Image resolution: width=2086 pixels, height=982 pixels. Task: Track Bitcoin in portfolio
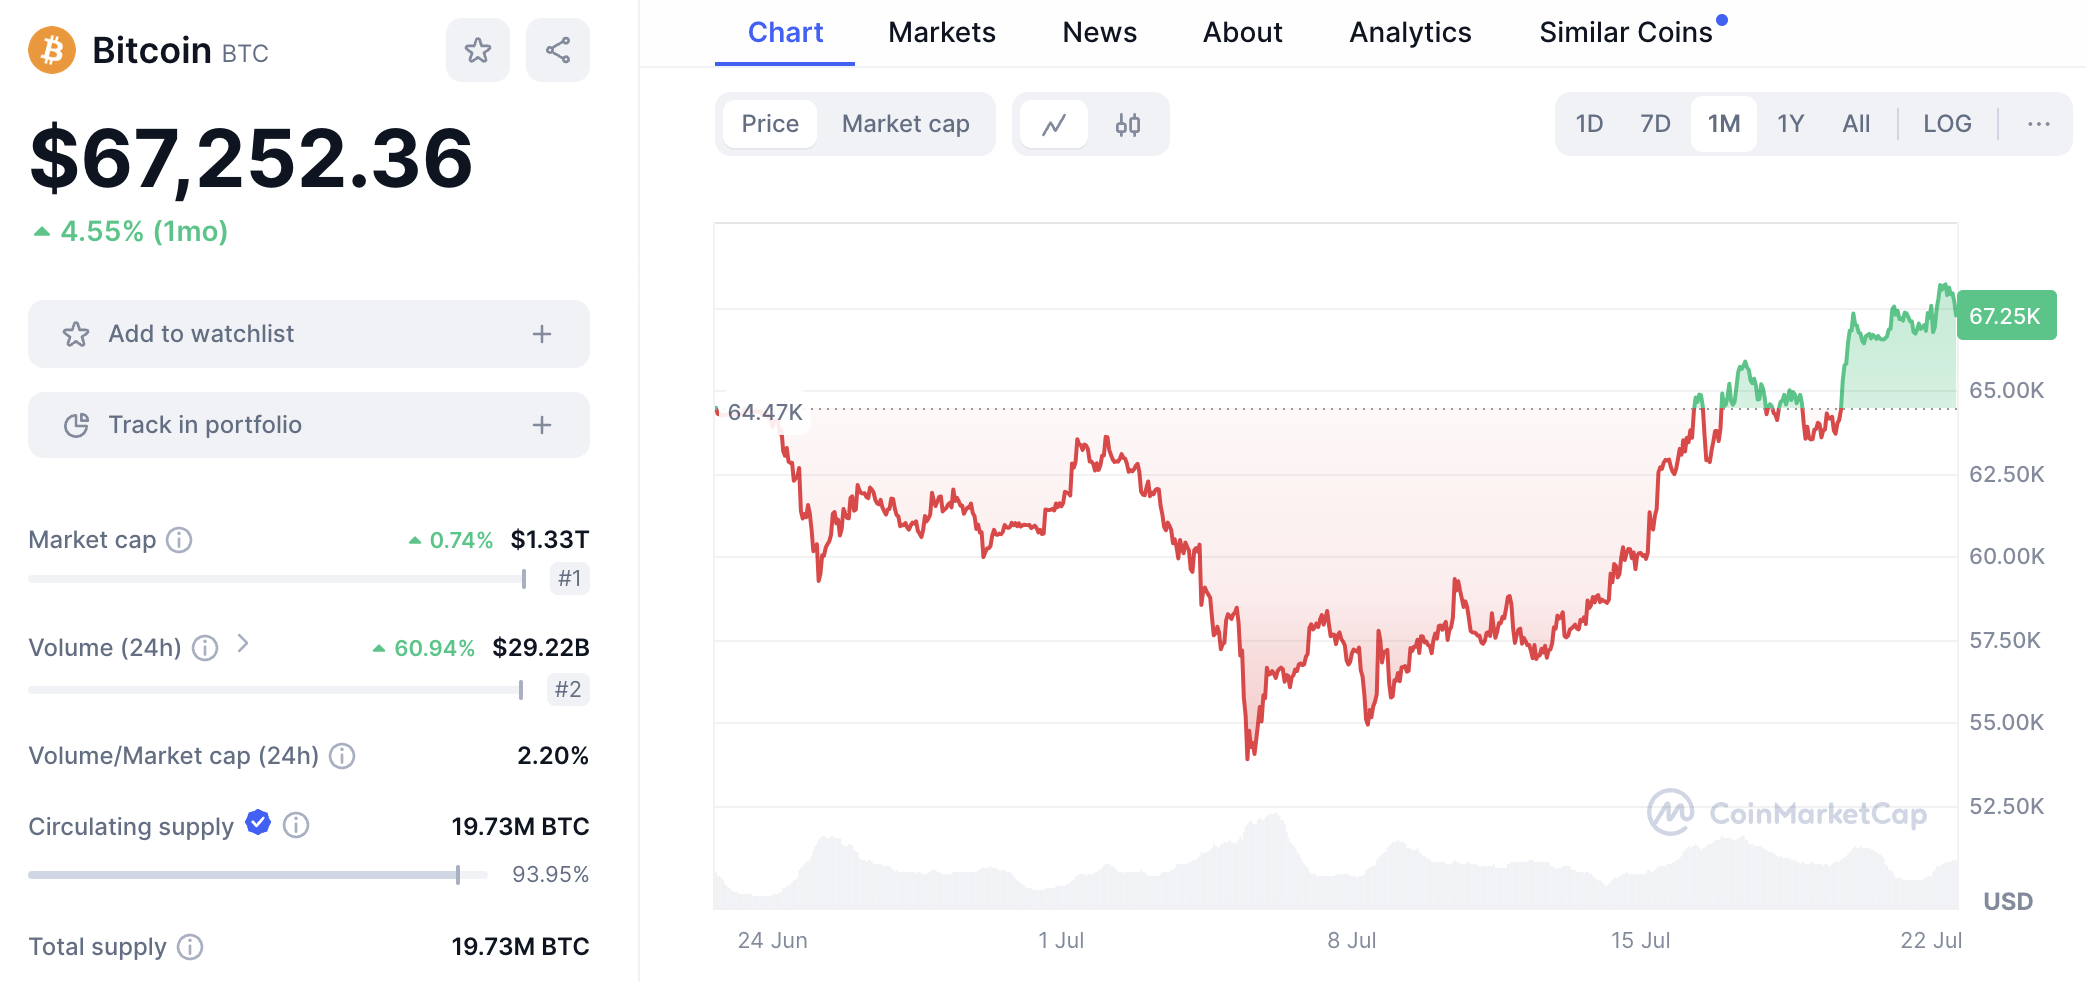308,424
